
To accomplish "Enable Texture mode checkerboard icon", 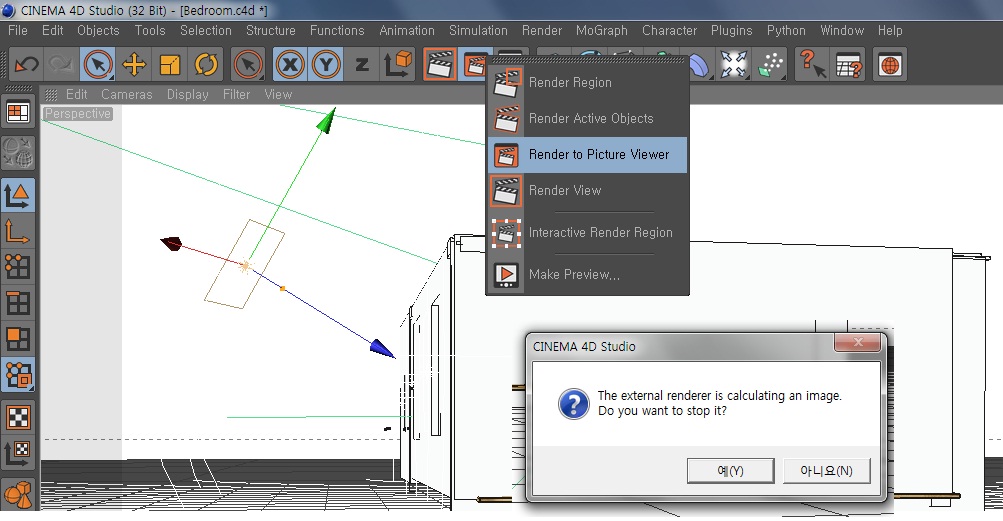I will pyautogui.click(x=17, y=417).
